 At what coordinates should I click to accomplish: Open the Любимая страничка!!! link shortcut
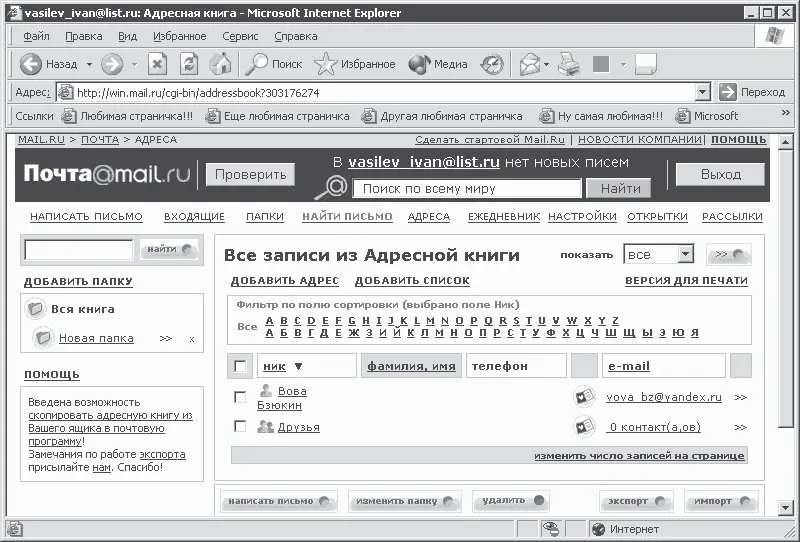tap(128, 116)
